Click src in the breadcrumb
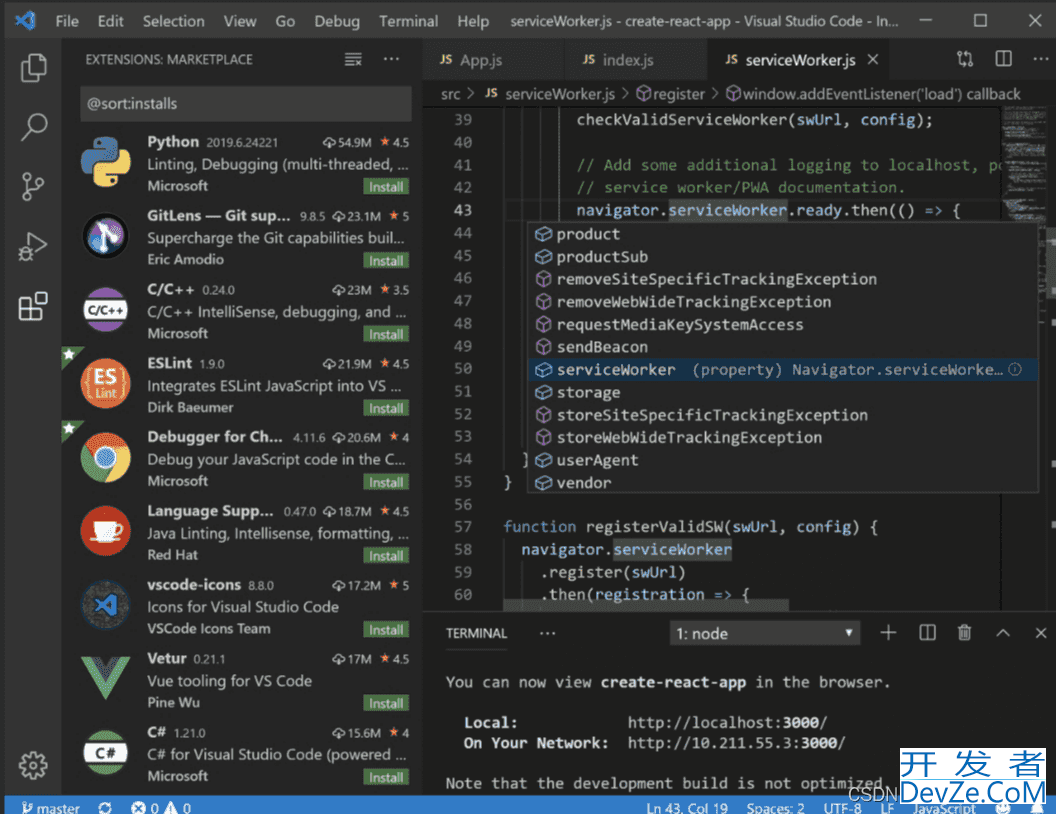 (x=451, y=94)
